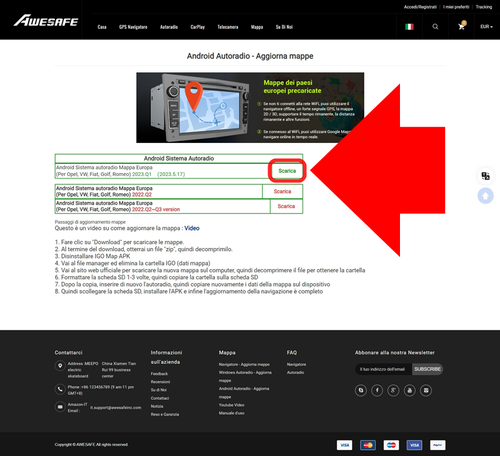Click the translate floating side icon
The width and height of the screenshot is (500, 456).
click(485, 176)
